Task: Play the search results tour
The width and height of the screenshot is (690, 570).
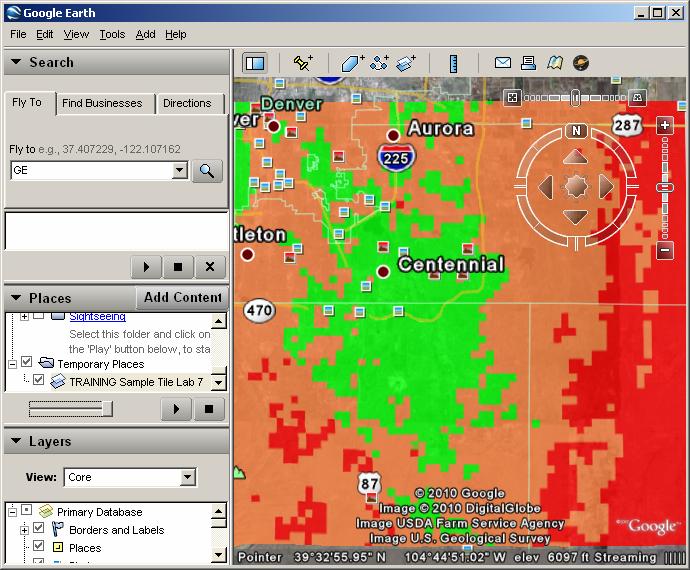Action: pyautogui.click(x=147, y=267)
